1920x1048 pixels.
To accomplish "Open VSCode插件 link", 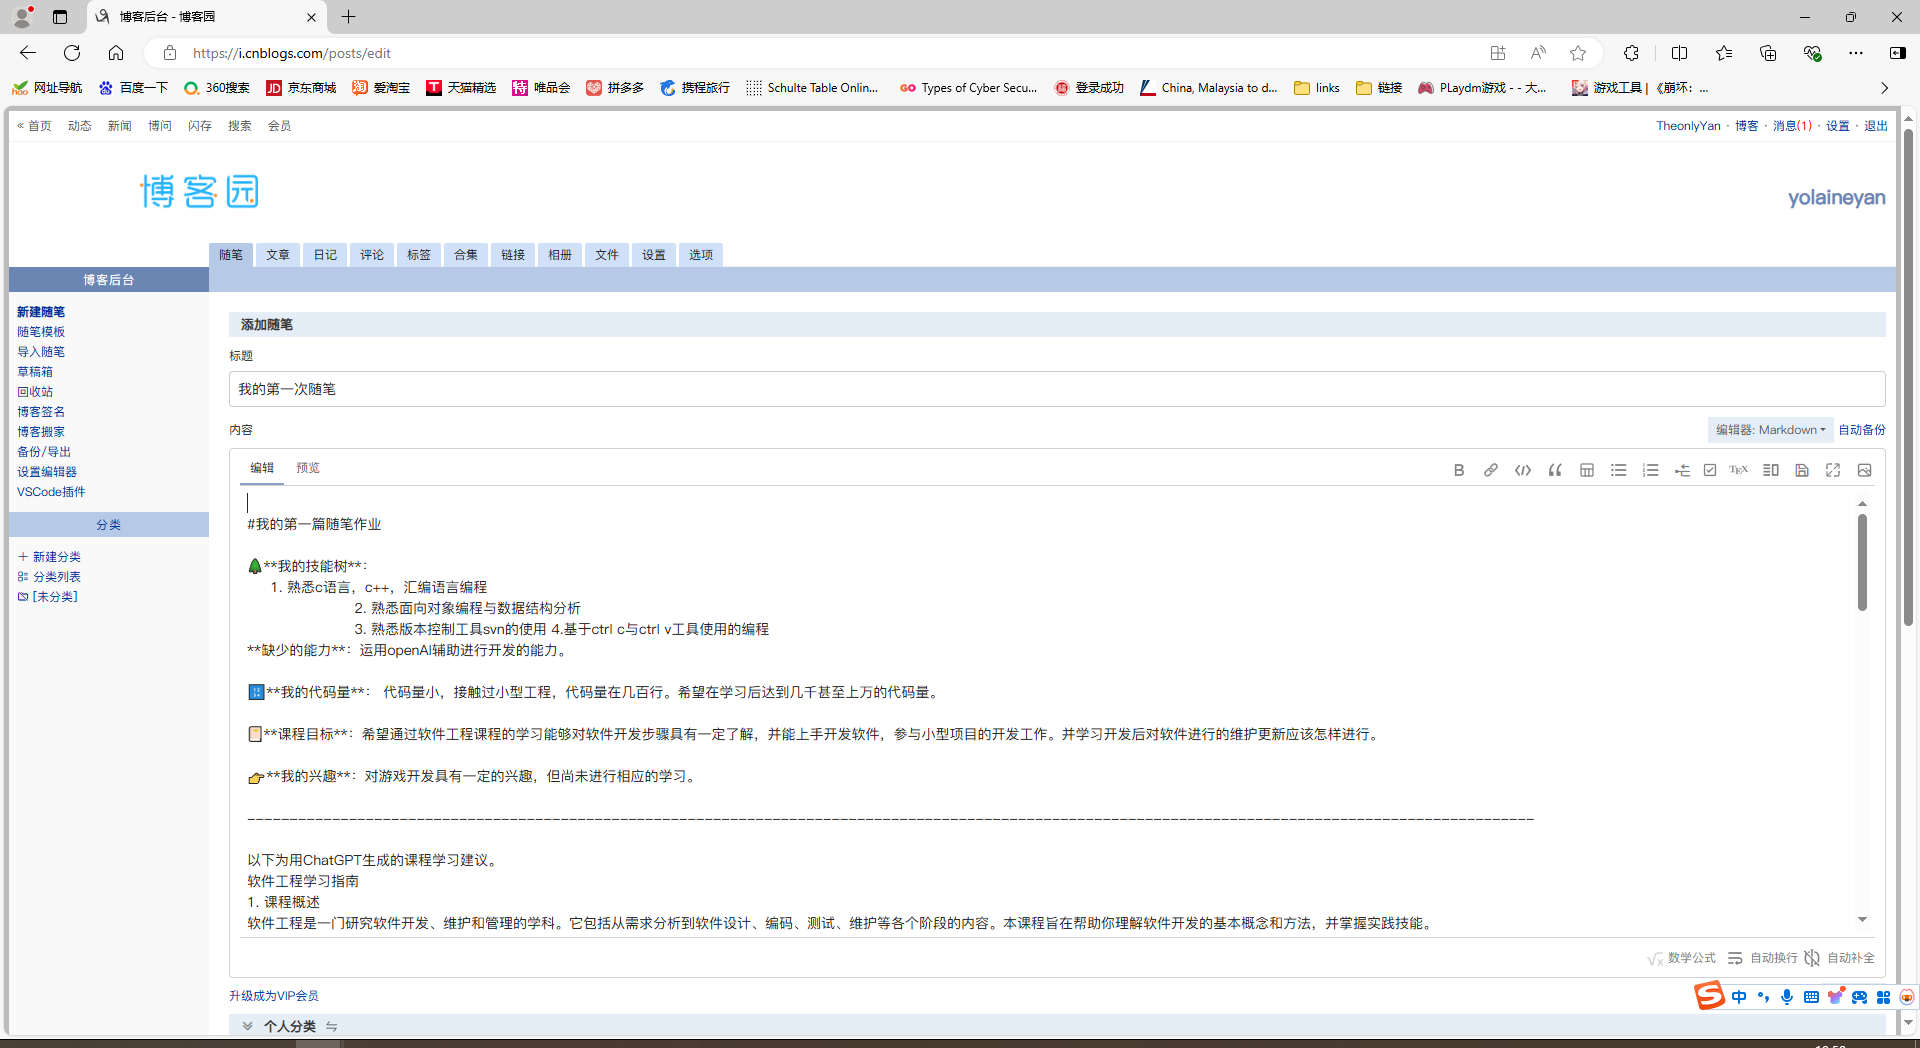I will (51, 492).
